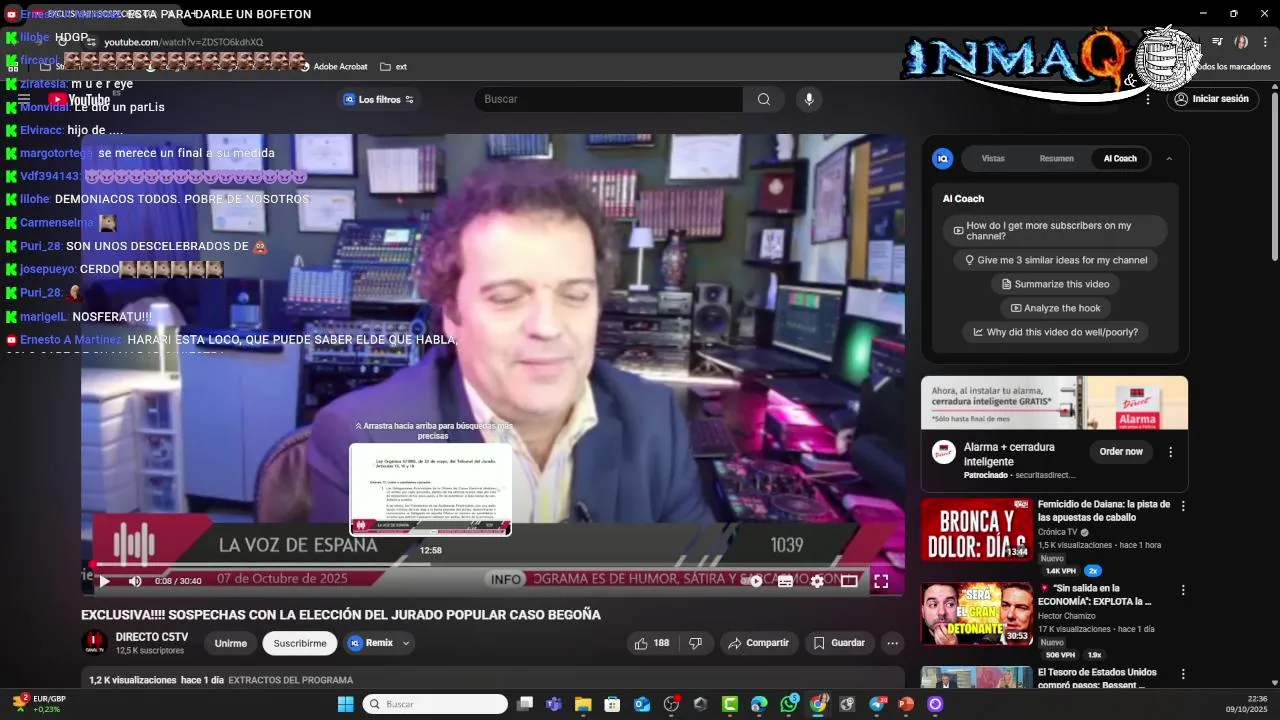Open 'El Tesoro de Estados Unidos' video title
The width and height of the screenshot is (1280, 720).
(x=1097, y=678)
